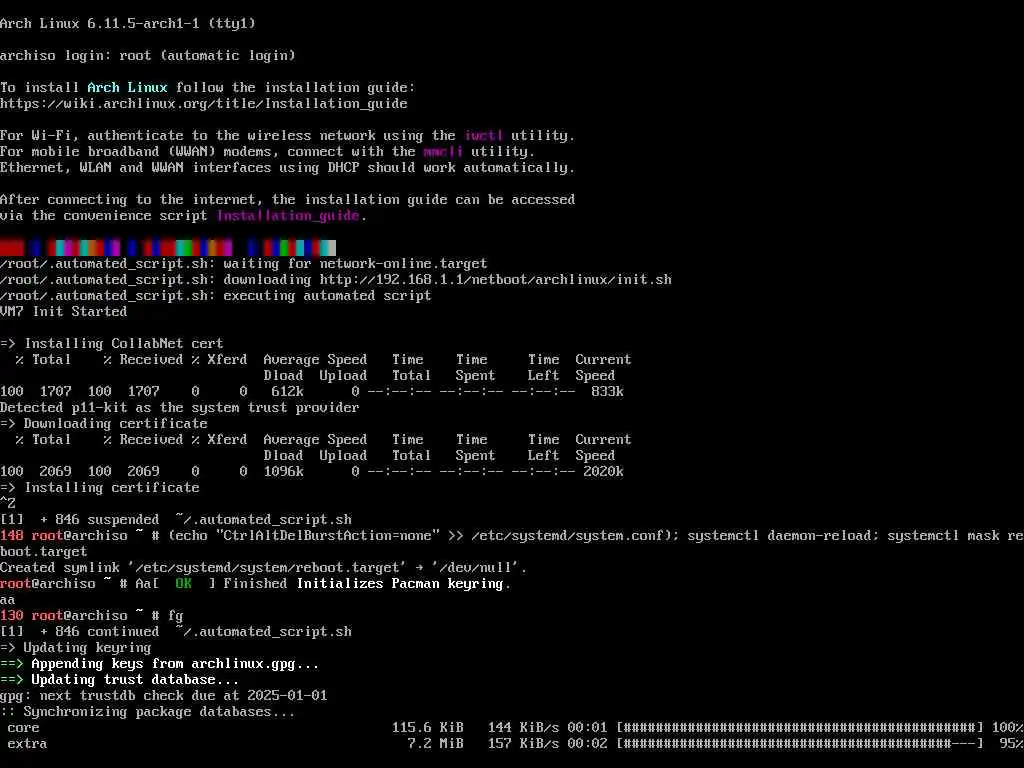Click '=> Downloading certificate' line
This screenshot has width=1024, height=768.
[x=104, y=424]
